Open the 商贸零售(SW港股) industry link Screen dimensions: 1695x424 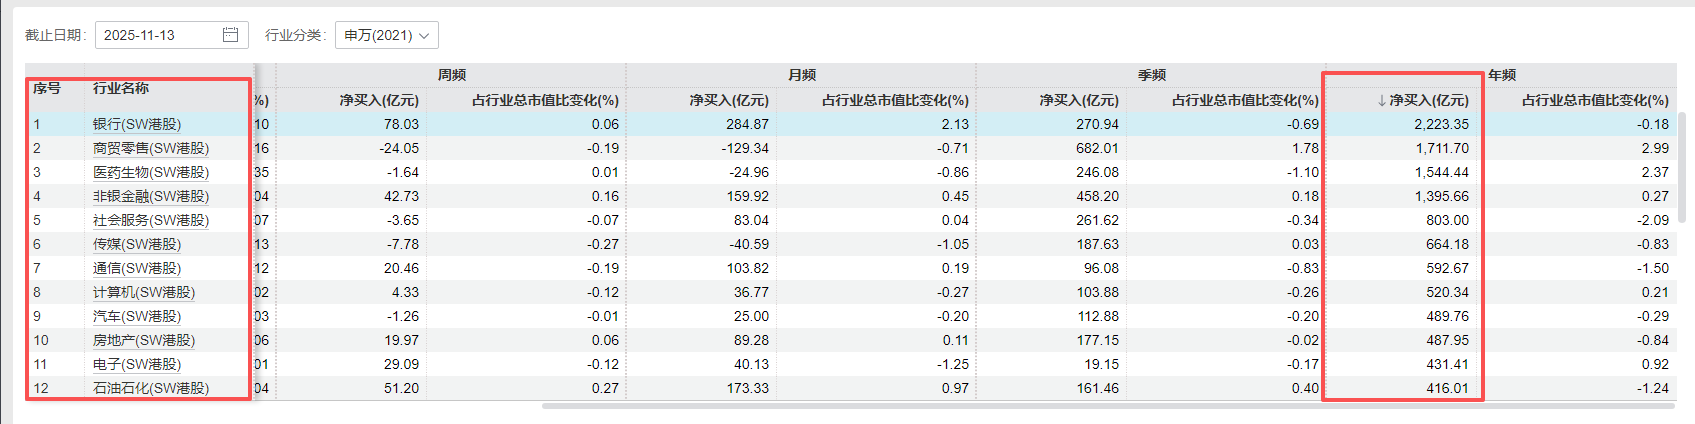(150, 148)
